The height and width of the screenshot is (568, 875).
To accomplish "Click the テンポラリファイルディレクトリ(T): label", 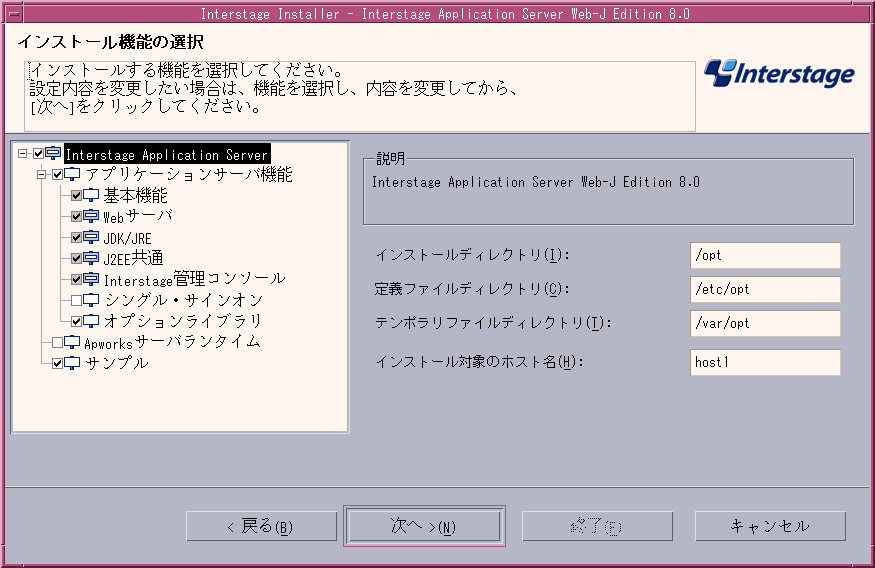I will (x=493, y=324).
